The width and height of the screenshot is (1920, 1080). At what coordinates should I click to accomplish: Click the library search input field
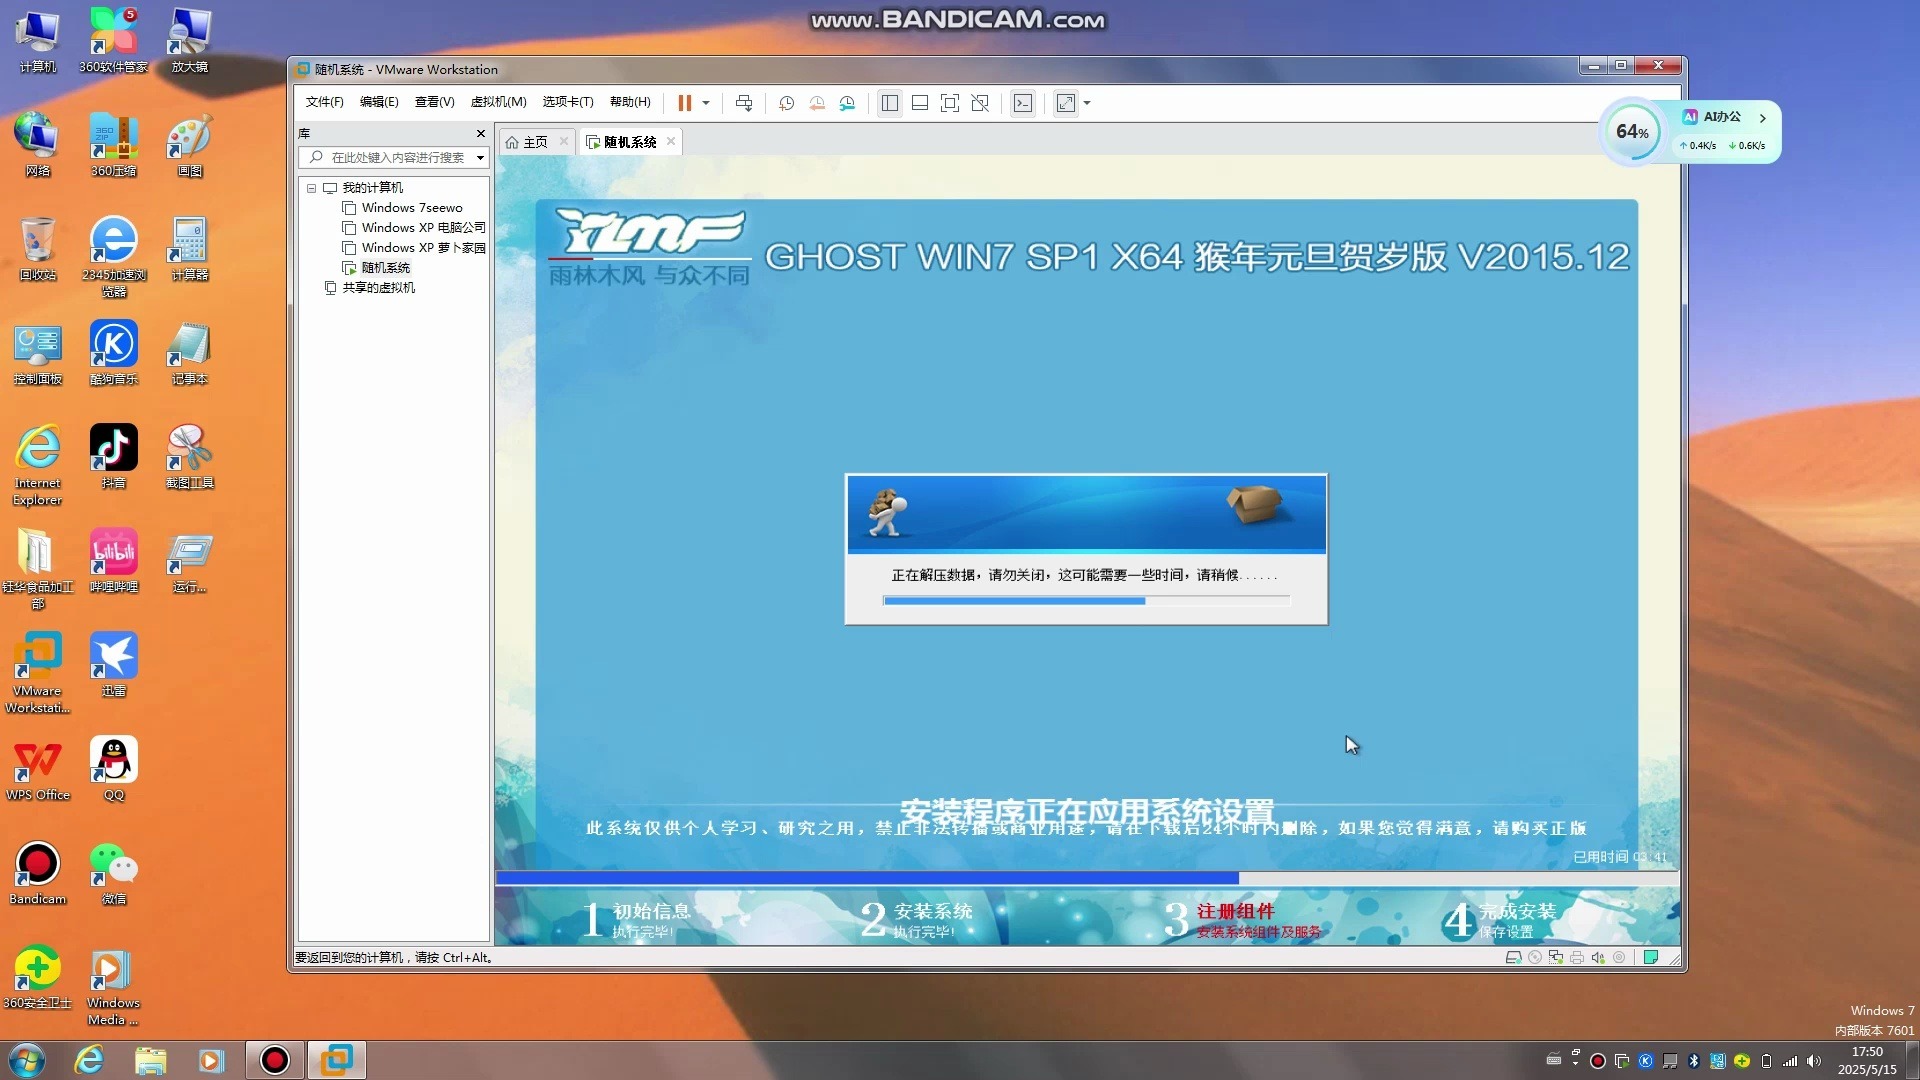(x=398, y=158)
